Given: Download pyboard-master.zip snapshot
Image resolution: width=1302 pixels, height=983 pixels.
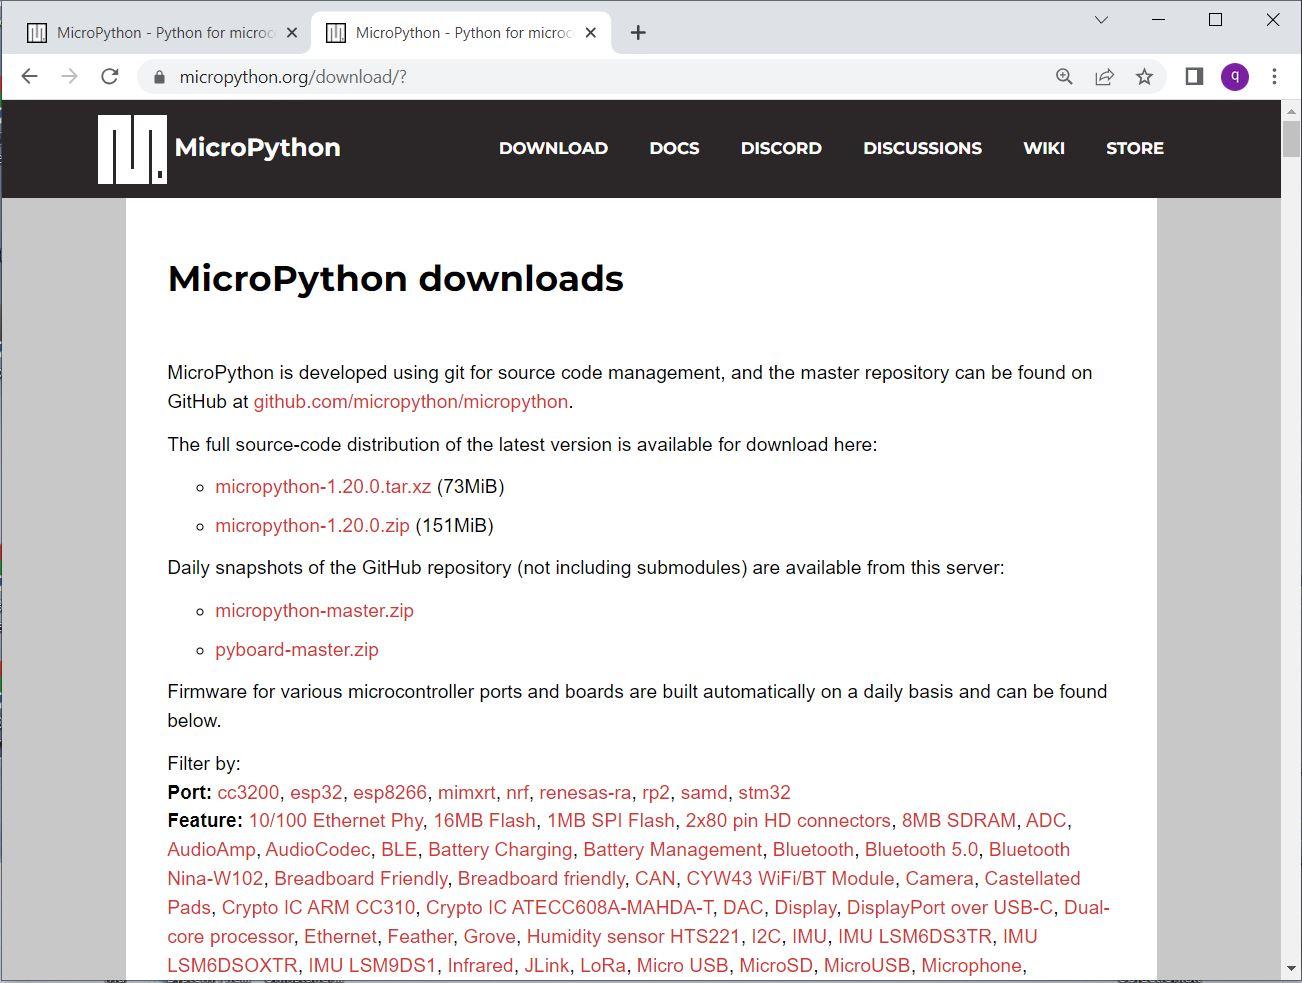Looking at the screenshot, I should 297,650.
